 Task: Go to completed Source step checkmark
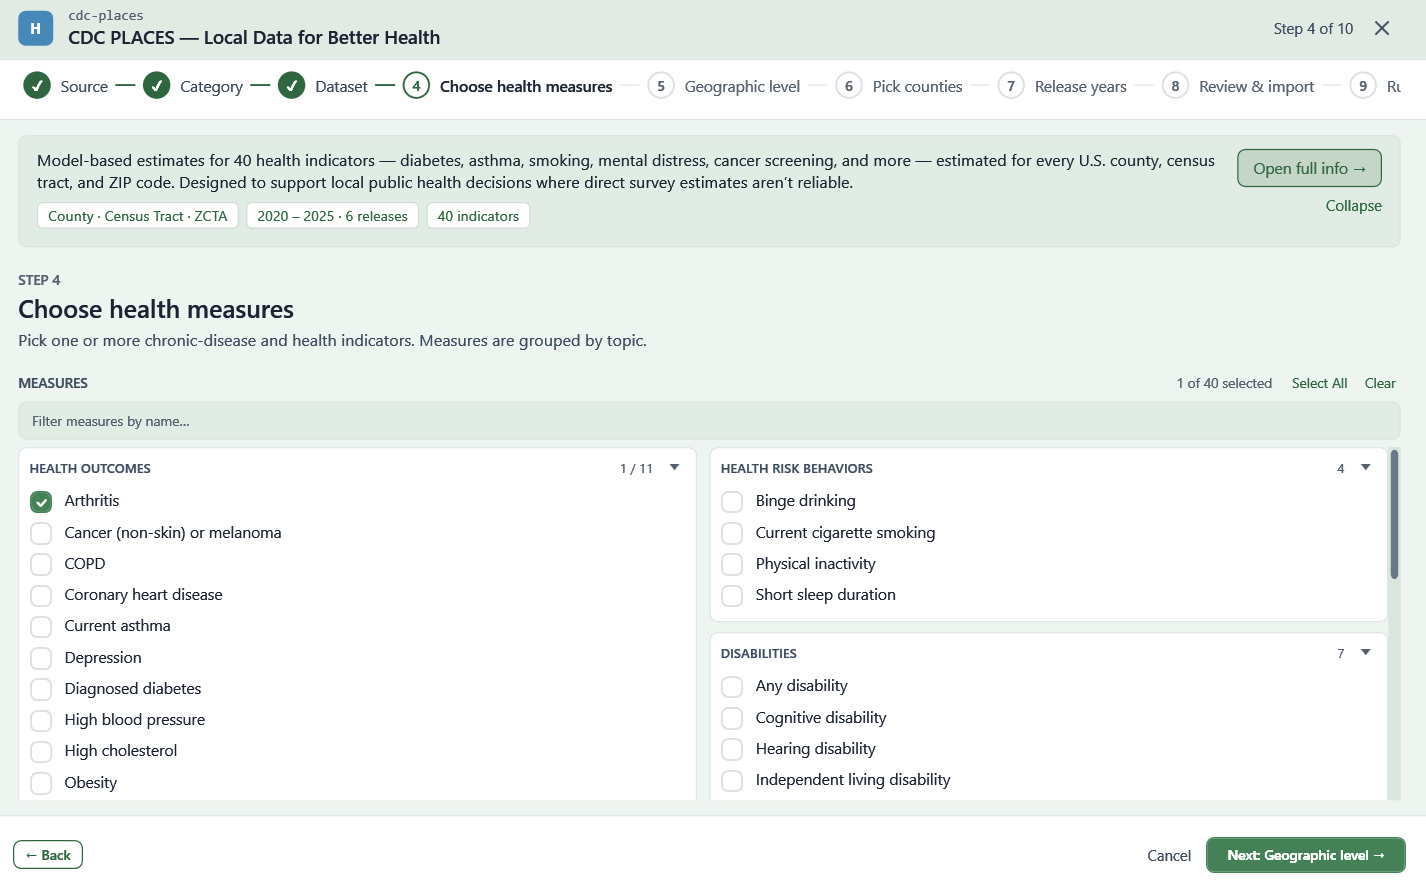click(37, 86)
